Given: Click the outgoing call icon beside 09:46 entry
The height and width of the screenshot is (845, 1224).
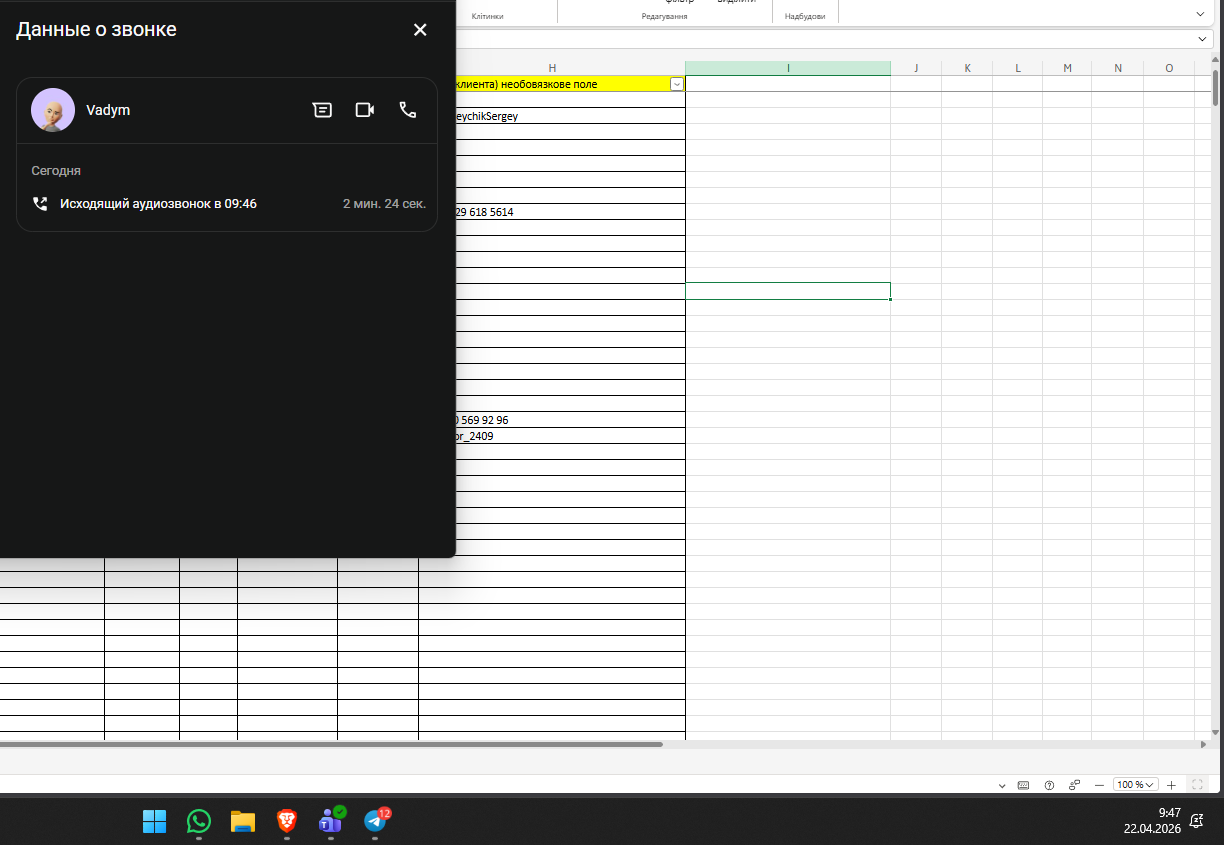Looking at the screenshot, I should coord(40,204).
